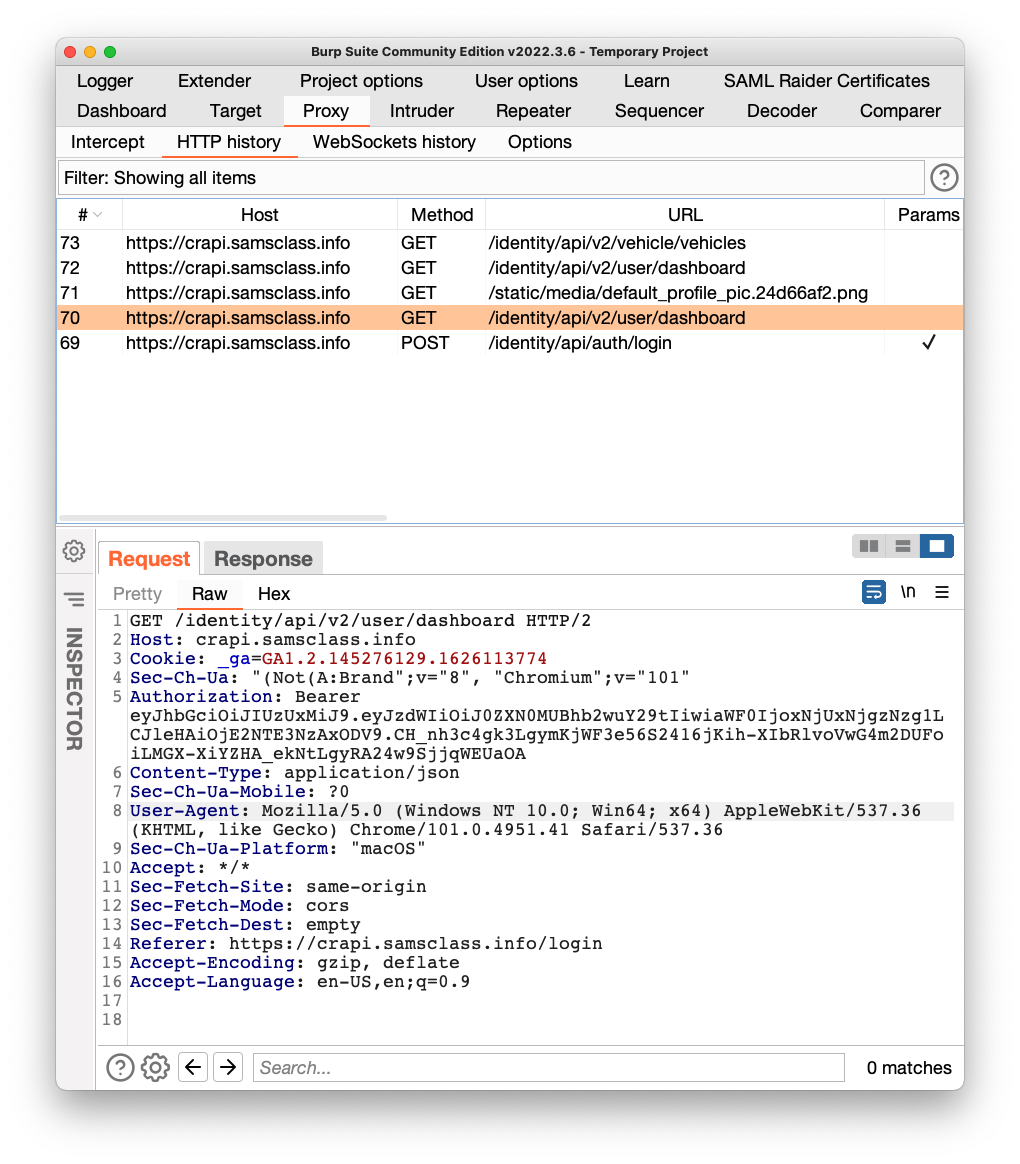Select the tabbed request/response layout icon

[x=937, y=546]
